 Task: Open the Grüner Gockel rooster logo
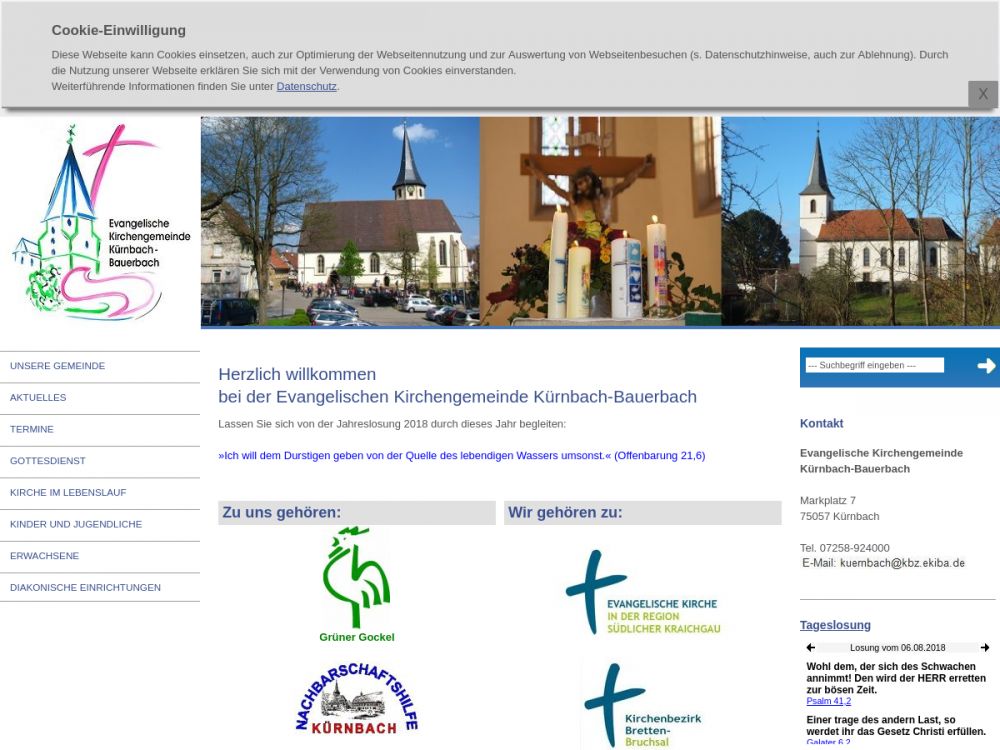tap(356, 586)
